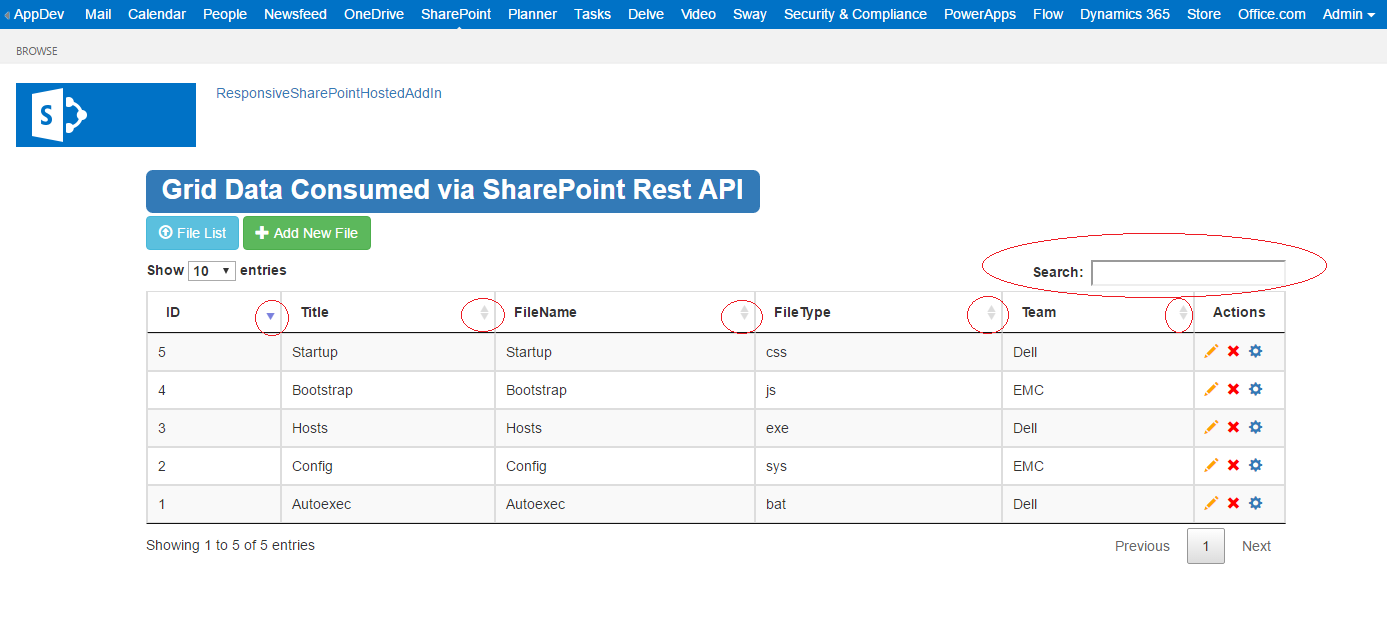Image resolution: width=1387 pixels, height=636 pixels.
Task: Open the Show entries count dropdown
Action: pos(212,271)
